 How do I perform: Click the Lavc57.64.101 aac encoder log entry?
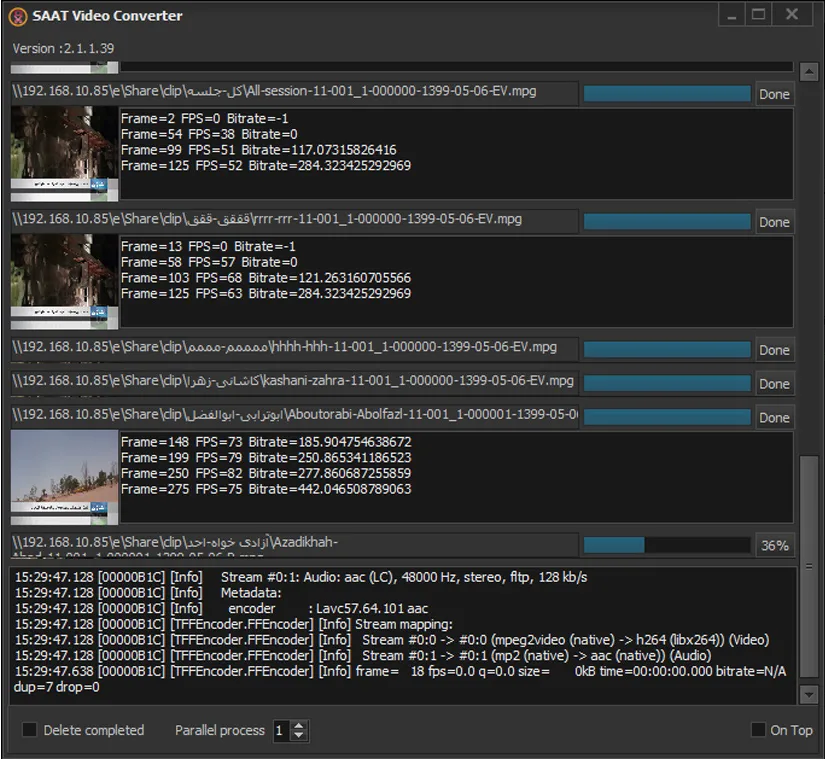[x=221, y=608]
